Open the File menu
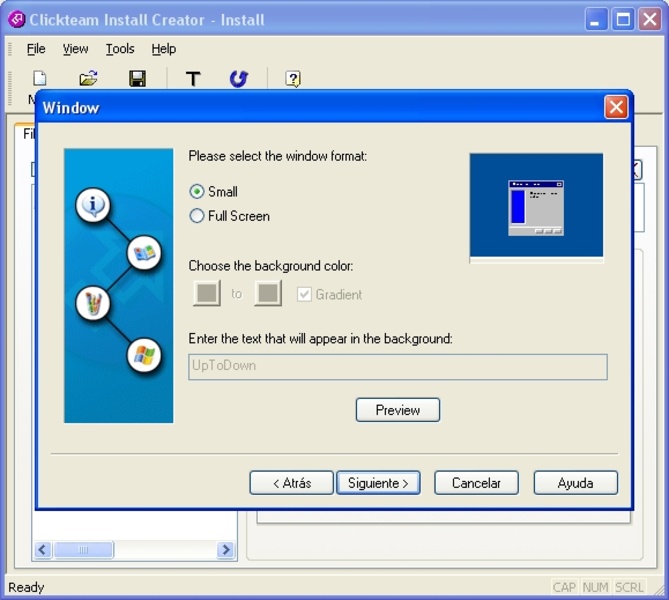 36,49
